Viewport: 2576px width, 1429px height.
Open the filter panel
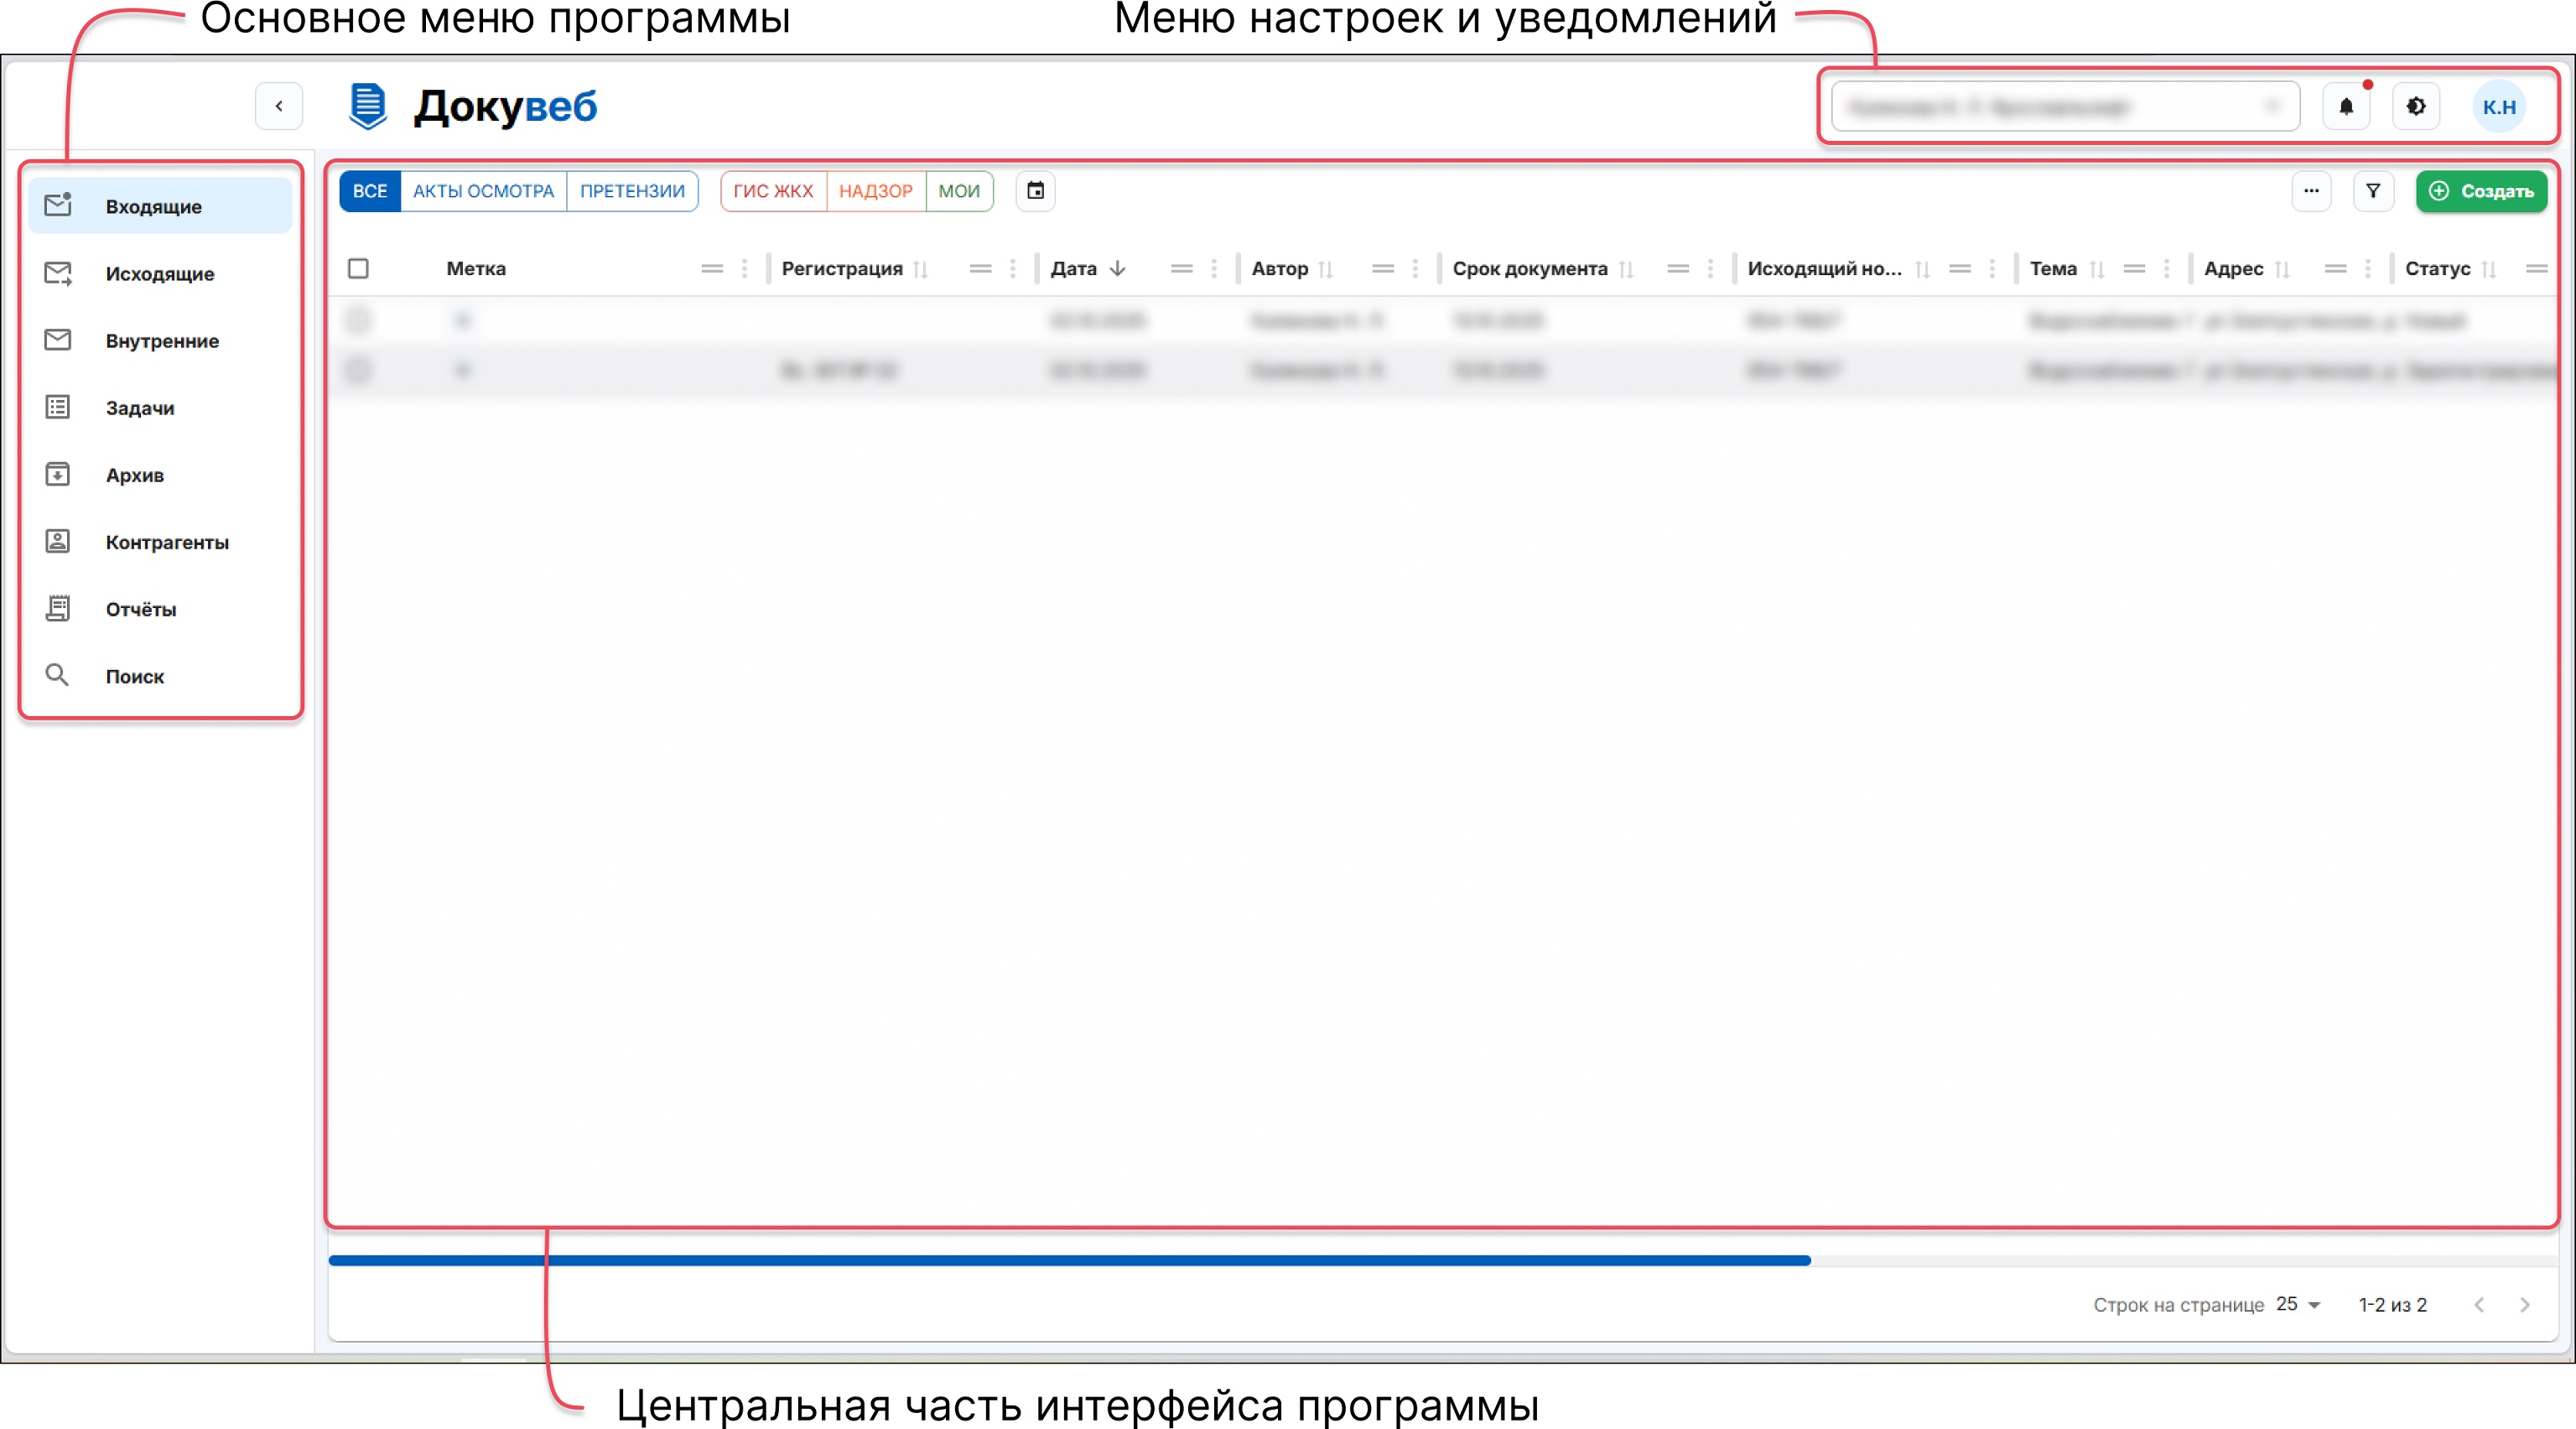click(2373, 191)
